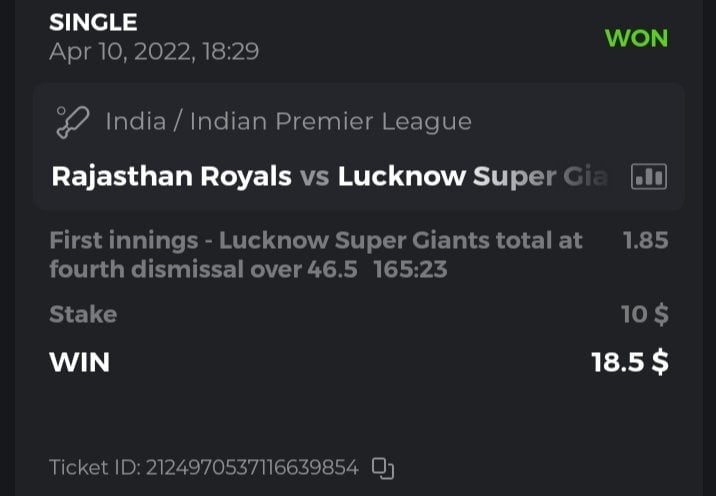Click the 10 $ stake amount

644,314
